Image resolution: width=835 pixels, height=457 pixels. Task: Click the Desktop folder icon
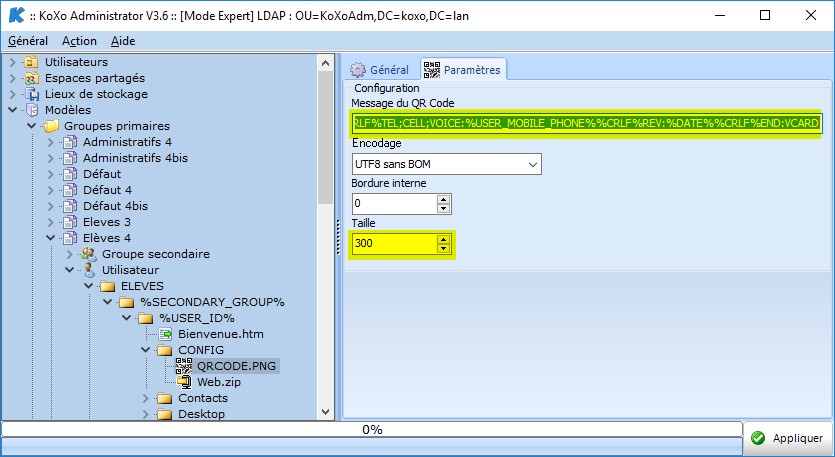pos(165,414)
